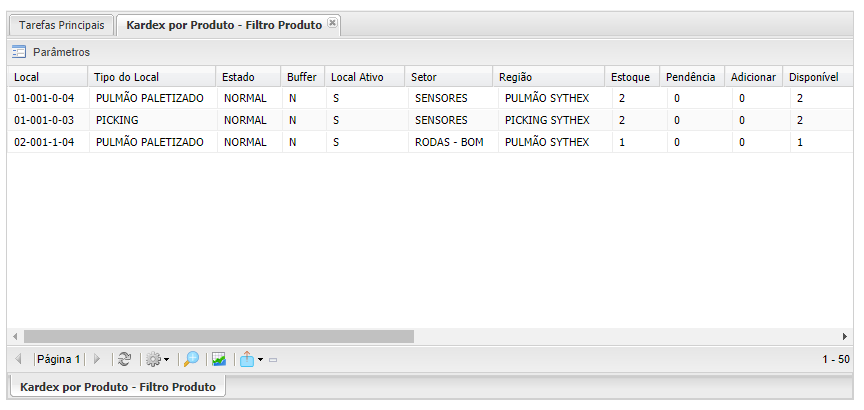Click the horizontal scrollbar thumb
Image resolution: width=864 pixels, height=410 pixels.
[218, 337]
